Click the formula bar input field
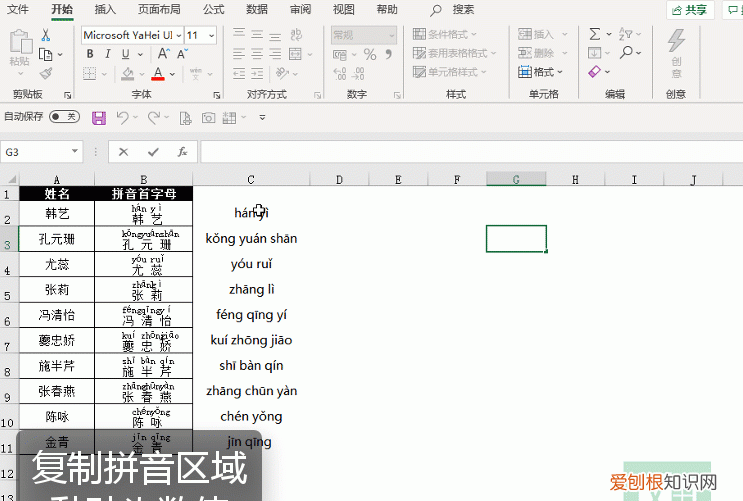The image size is (743, 501). [x=471, y=152]
